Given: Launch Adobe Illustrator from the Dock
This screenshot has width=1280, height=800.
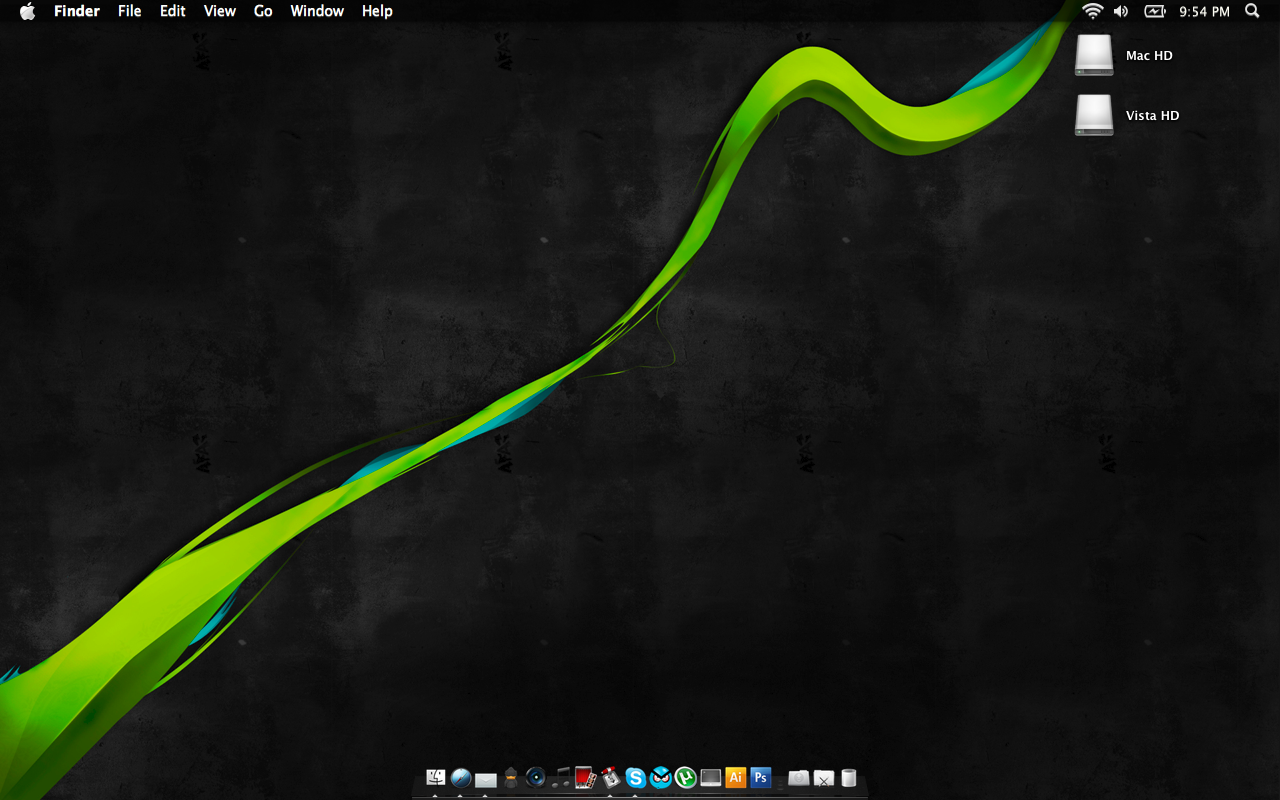Looking at the screenshot, I should [x=736, y=777].
